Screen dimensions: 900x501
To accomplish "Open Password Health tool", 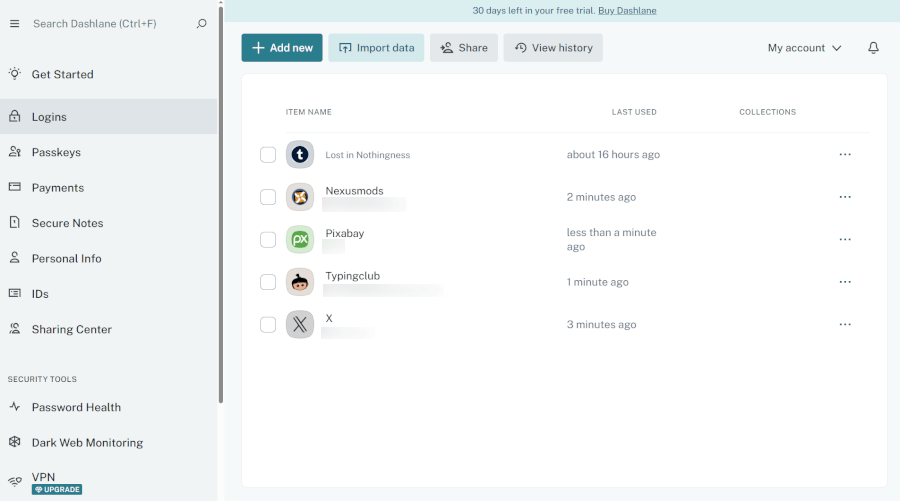I will click(108, 407).
